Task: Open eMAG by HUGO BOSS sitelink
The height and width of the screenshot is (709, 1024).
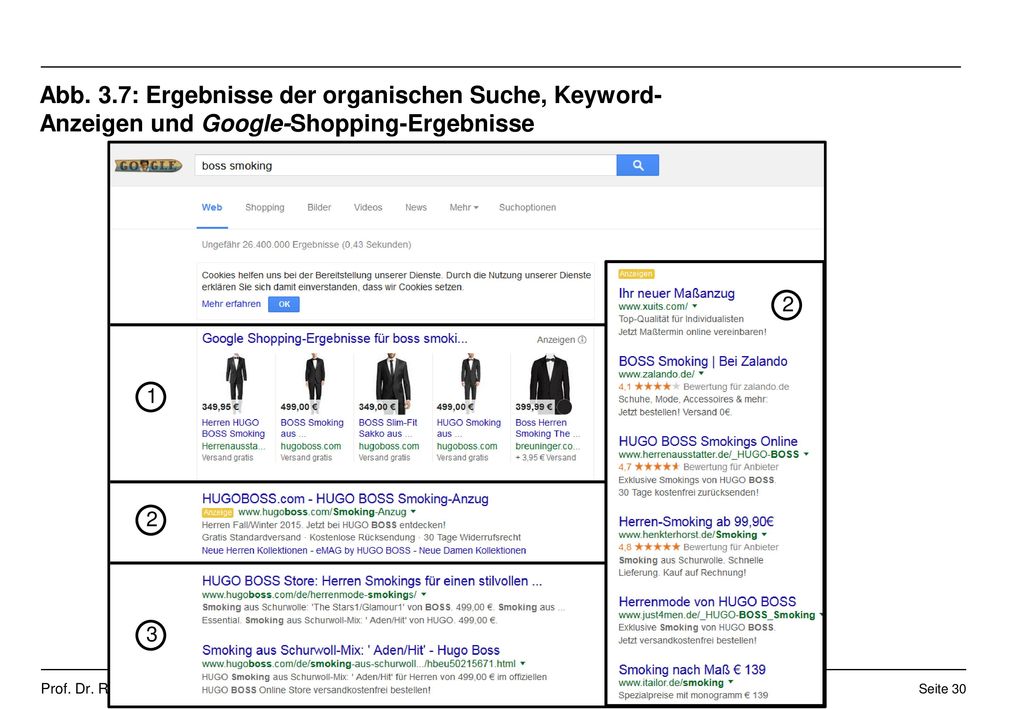Action: click(363, 550)
